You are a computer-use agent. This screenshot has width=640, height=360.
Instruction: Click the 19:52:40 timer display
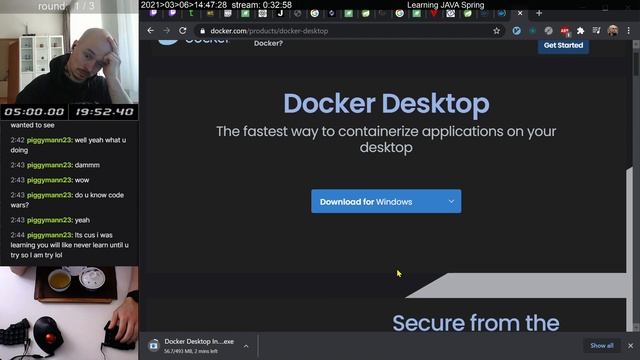[x=104, y=112]
